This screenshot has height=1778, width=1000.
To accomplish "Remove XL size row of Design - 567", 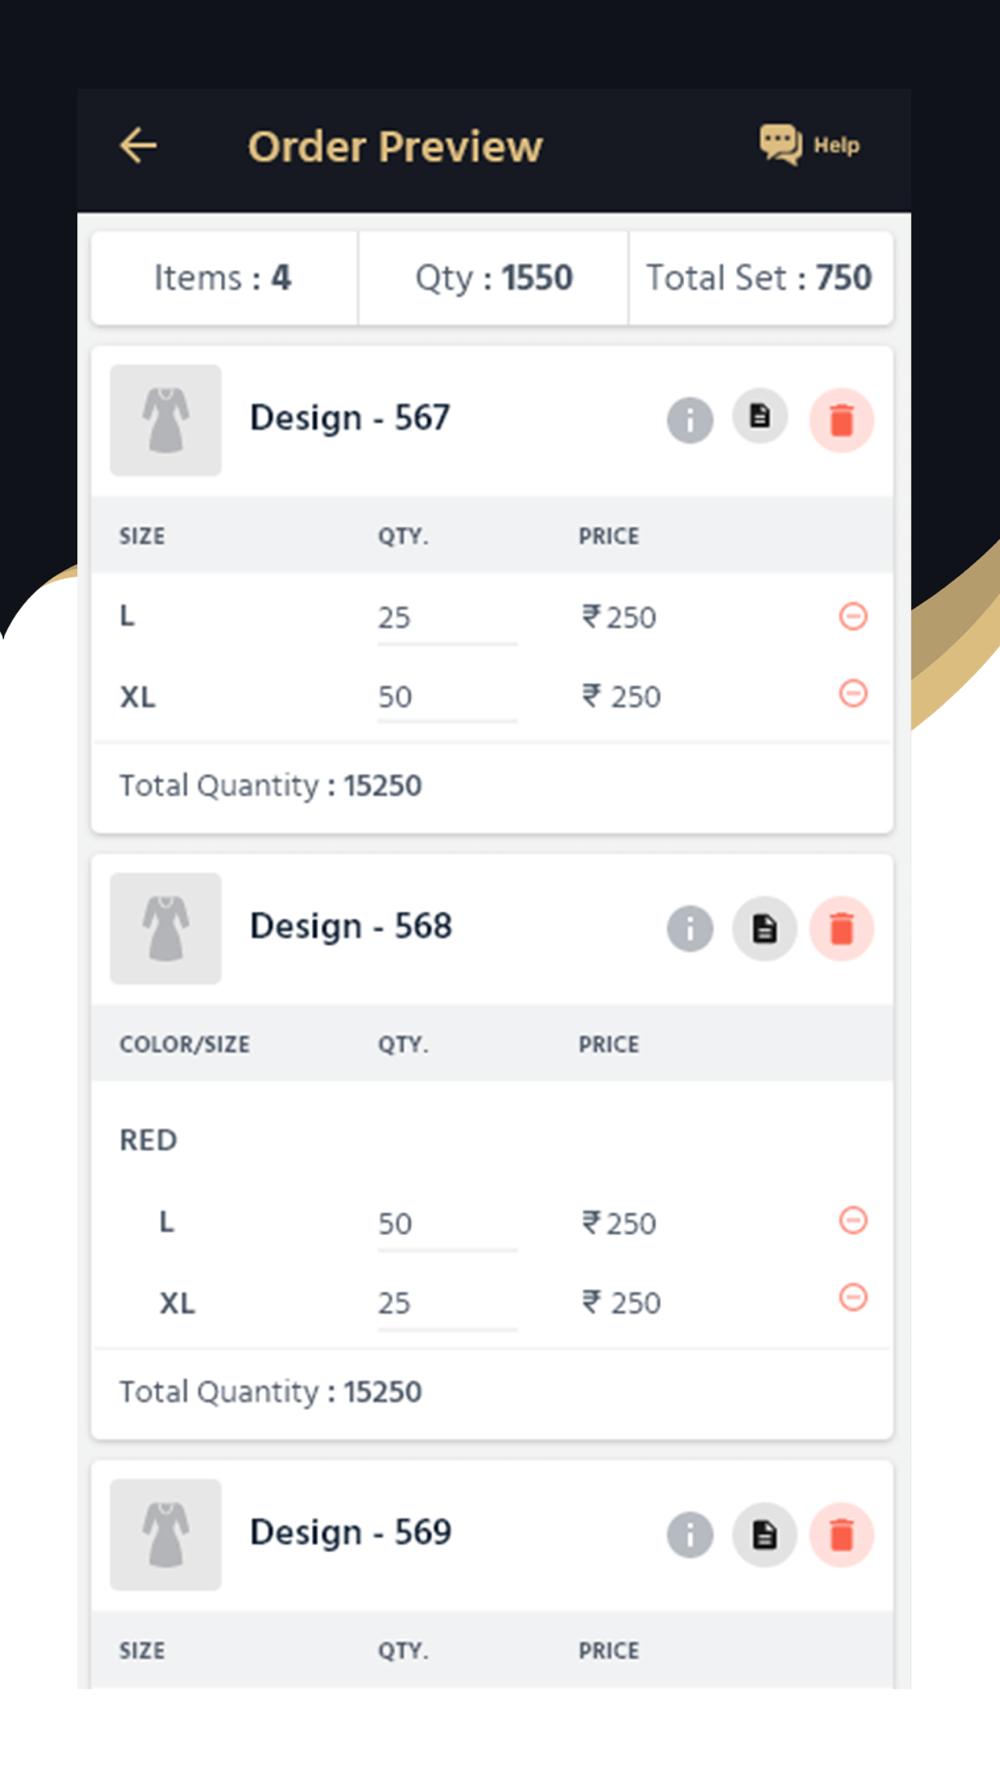I will 853,693.
